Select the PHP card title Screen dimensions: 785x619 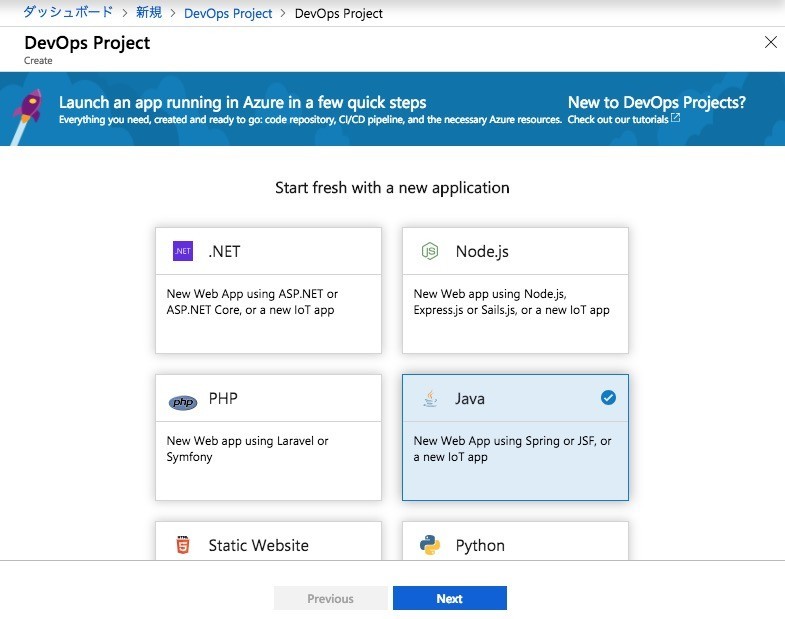point(223,398)
